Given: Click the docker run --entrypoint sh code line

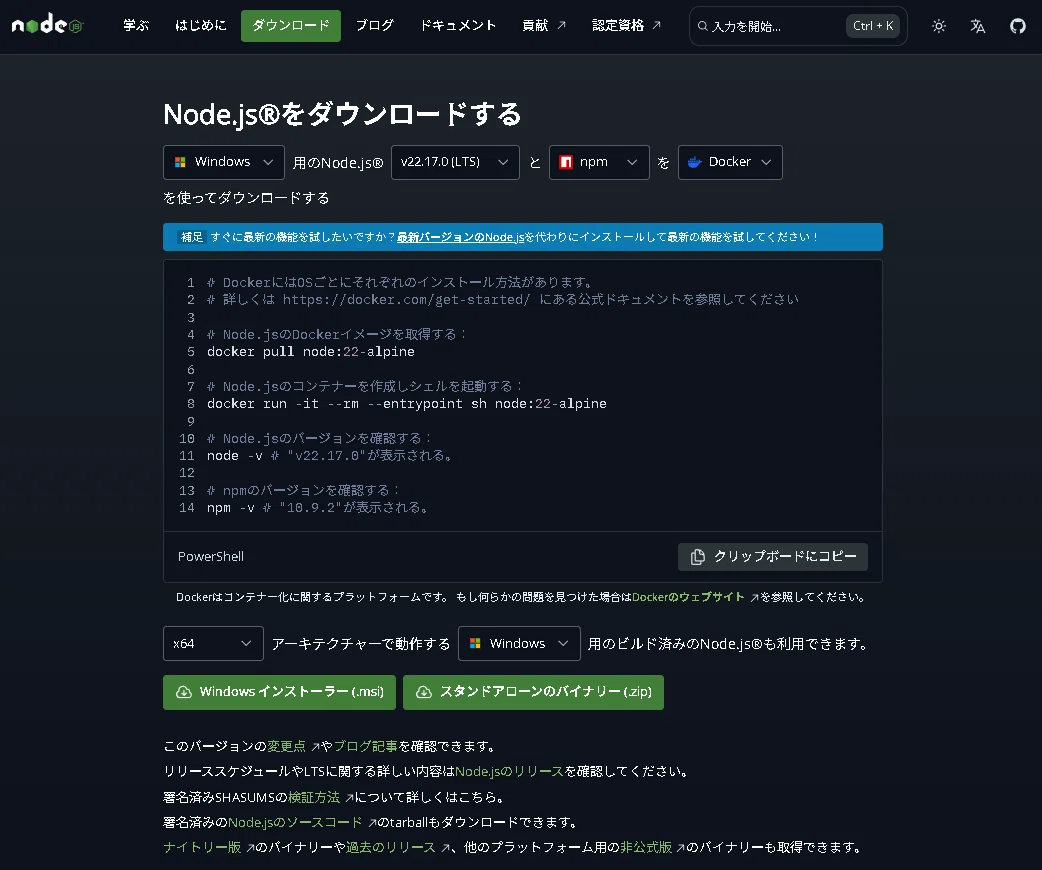Looking at the screenshot, I should (x=406, y=403).
